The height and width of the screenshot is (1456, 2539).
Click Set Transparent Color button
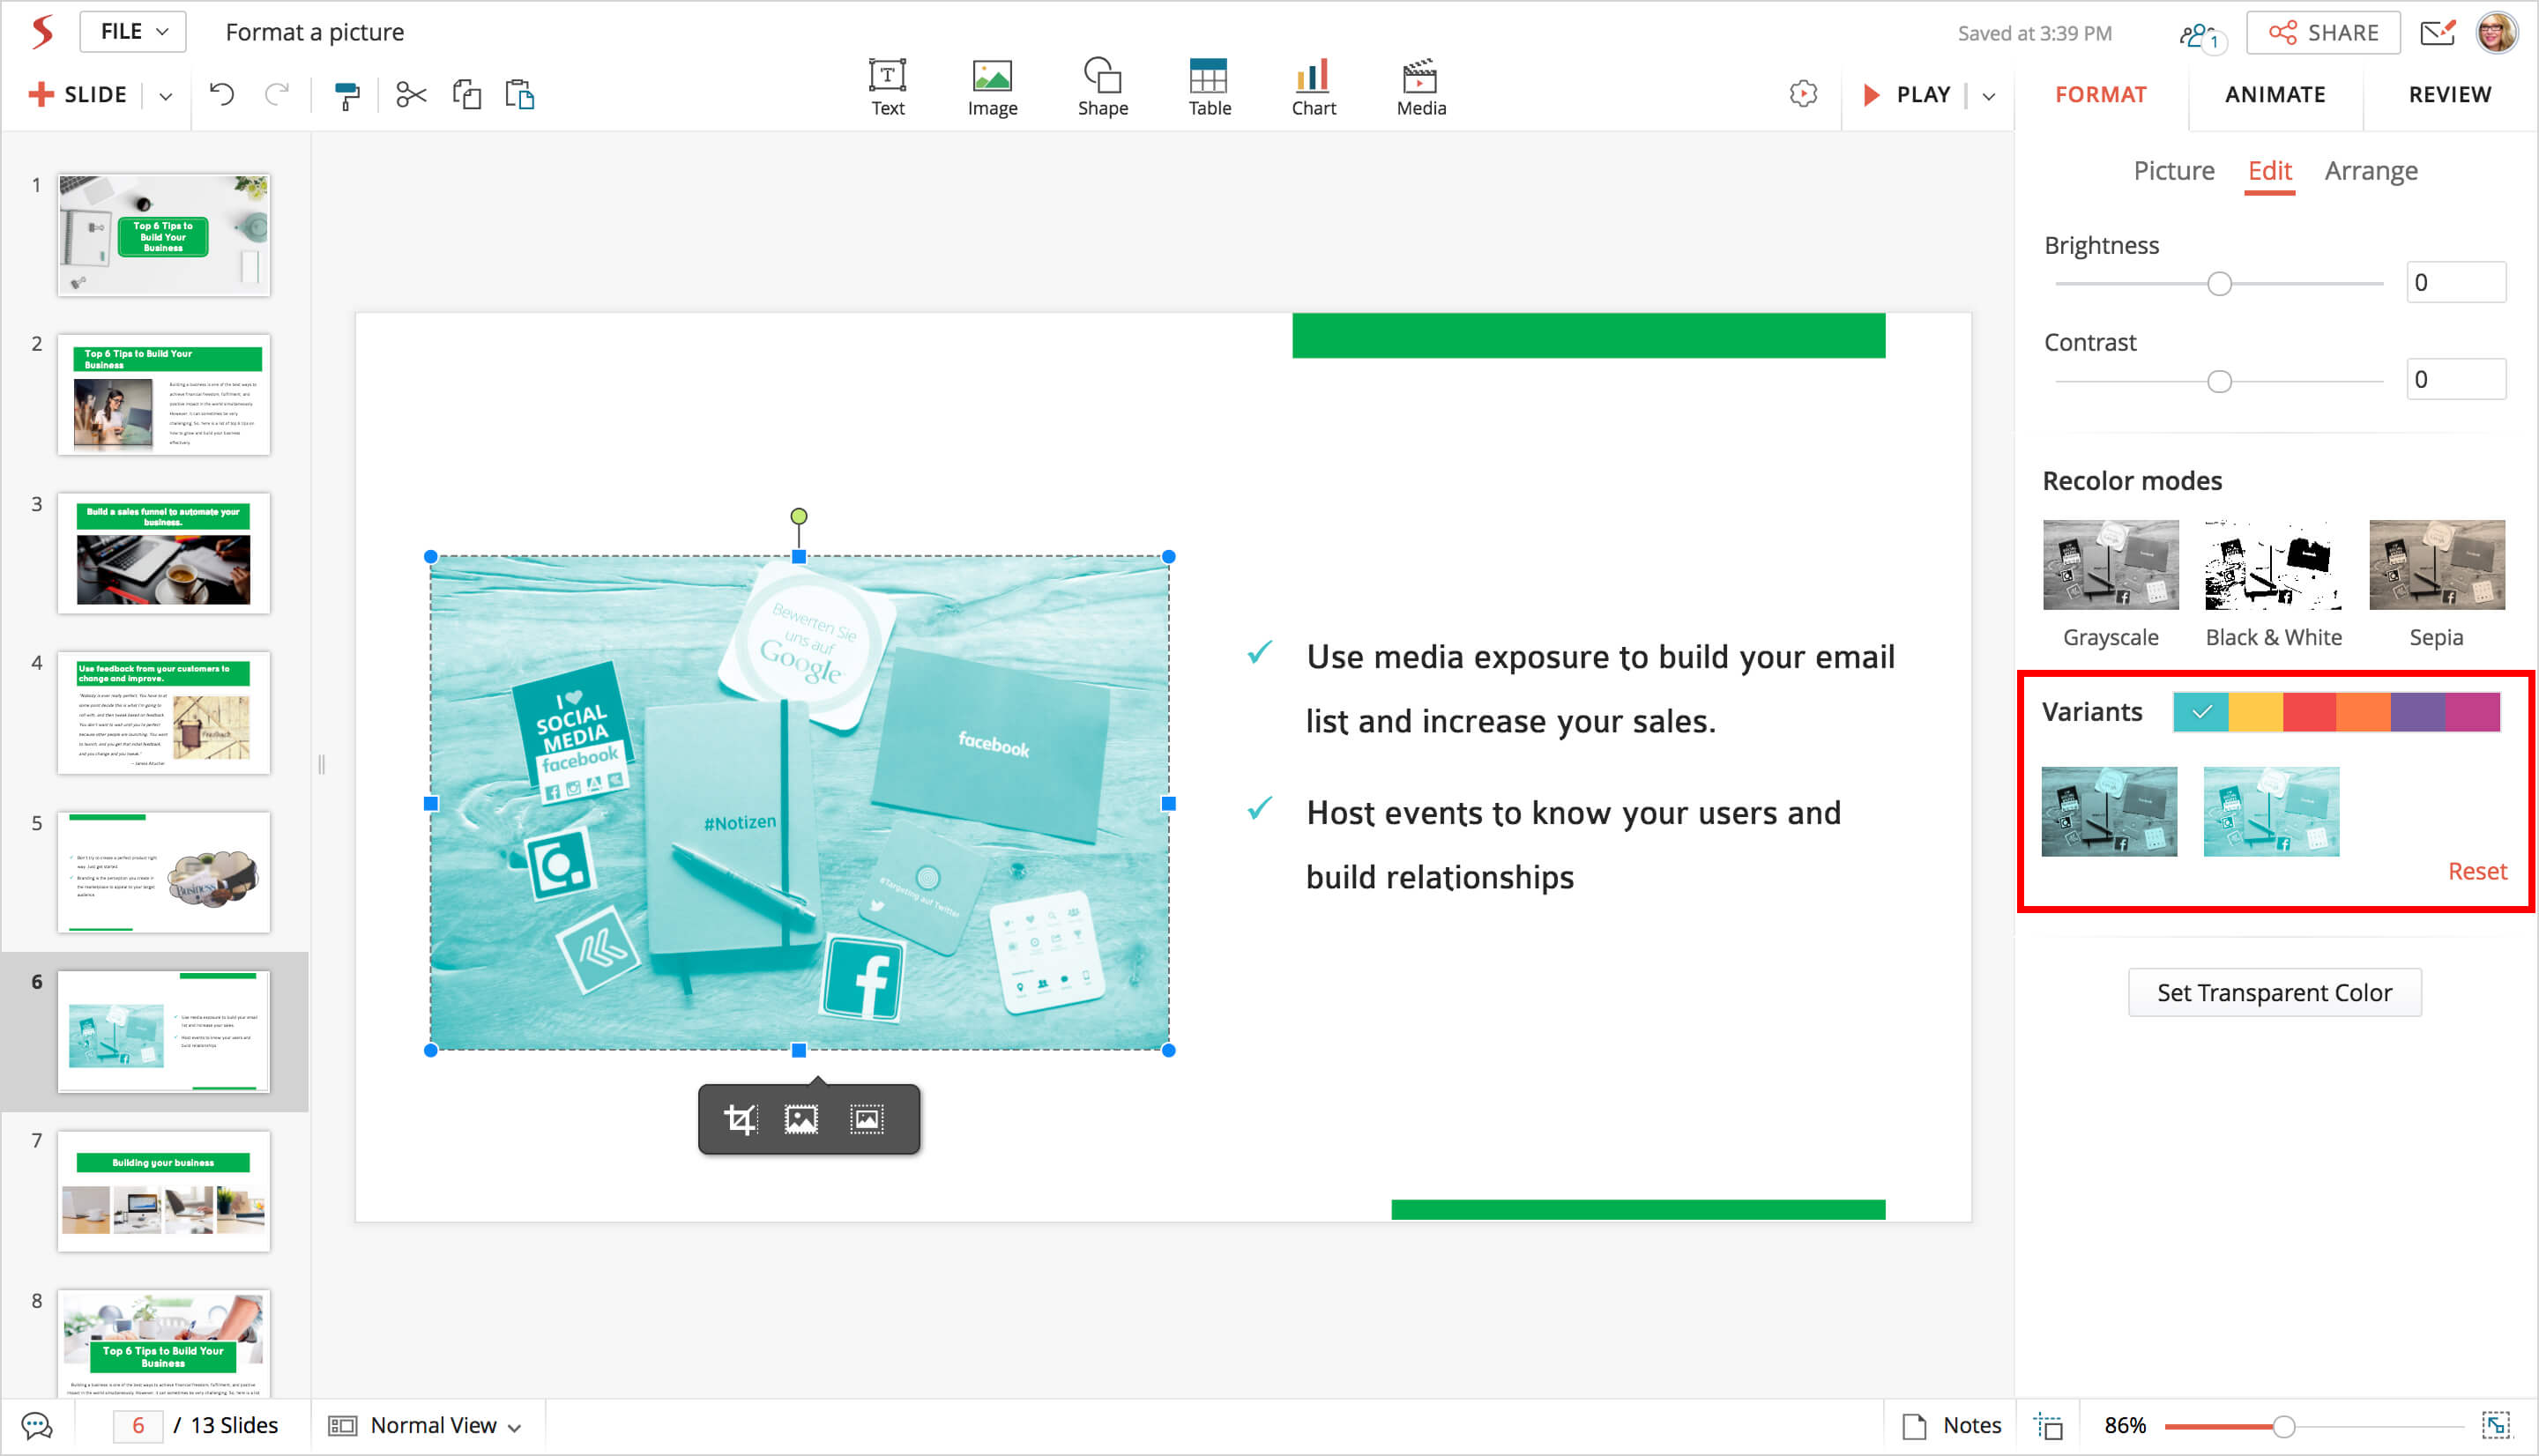click(2273, 992)
